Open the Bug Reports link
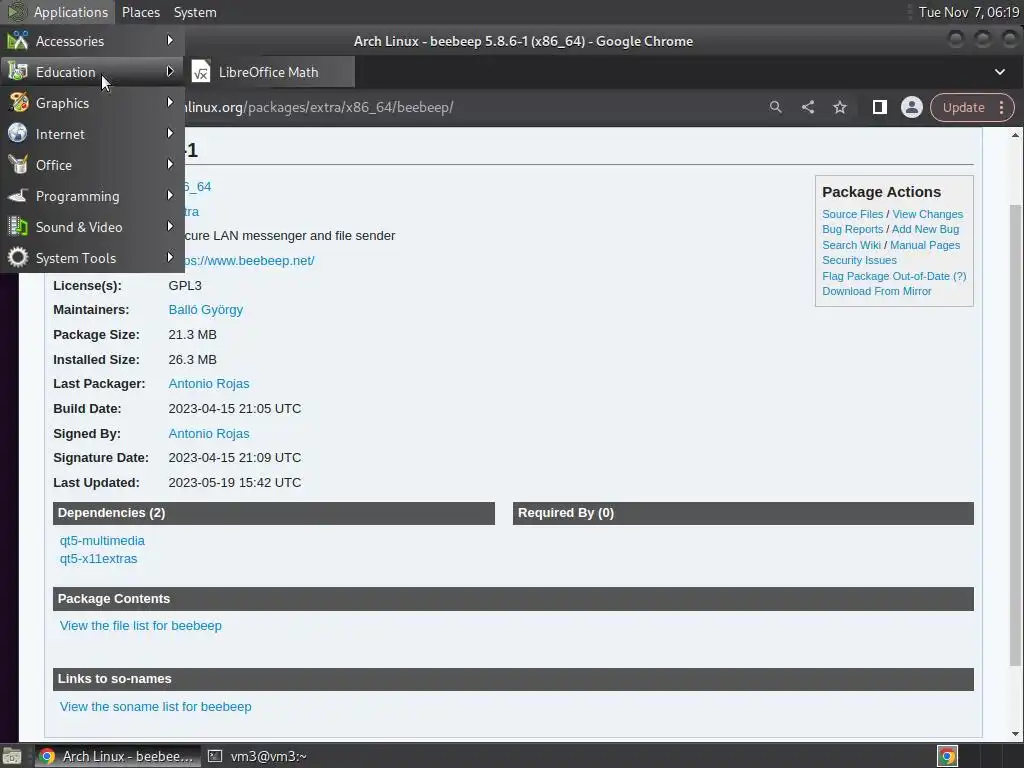1024x768 pixels. coord(852,229)
